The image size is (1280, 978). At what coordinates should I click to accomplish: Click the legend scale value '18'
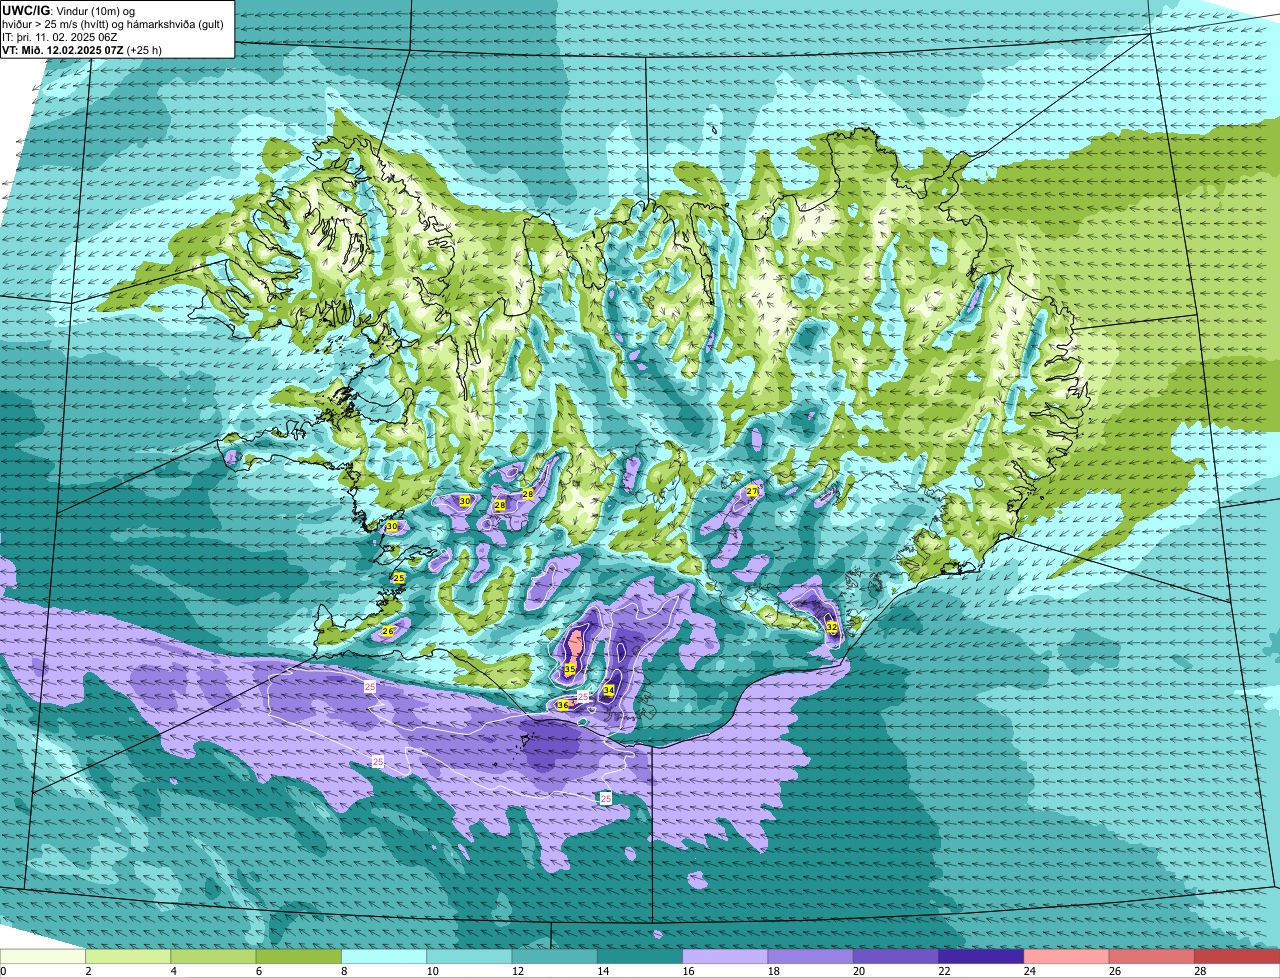pyautogui.click(x=772, y=970)
